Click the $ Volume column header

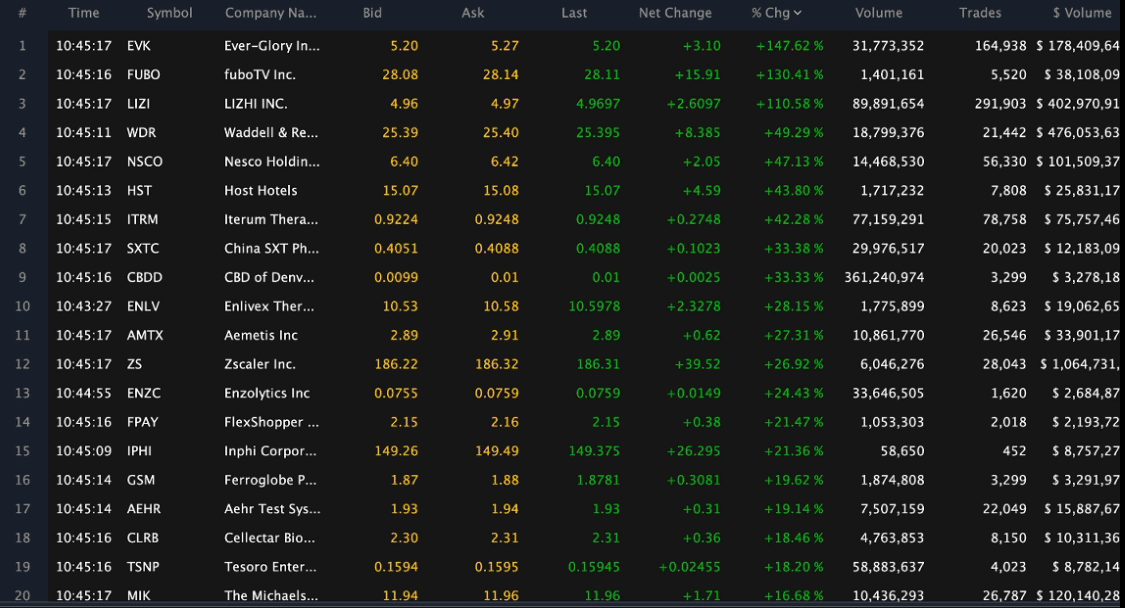click(x=1082, y=13)
